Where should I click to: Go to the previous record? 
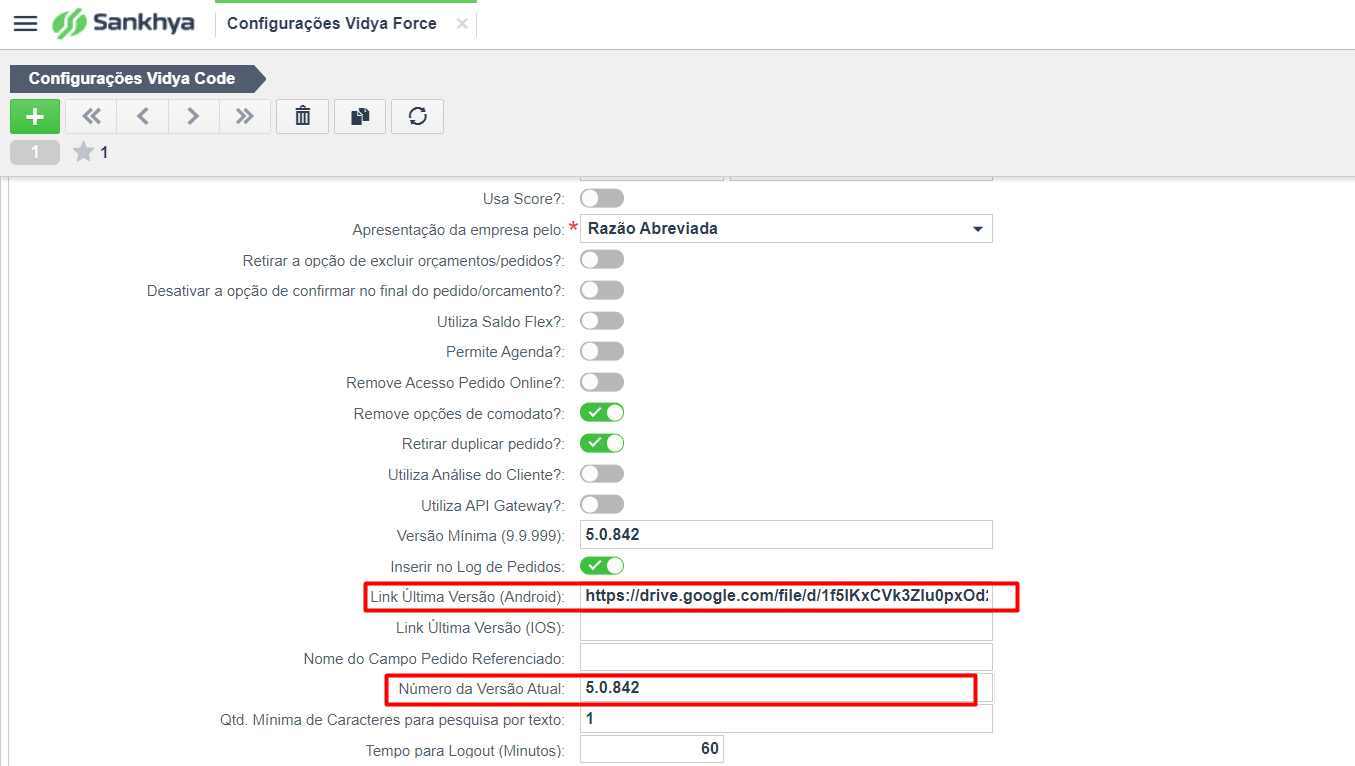(x=143, y=116)
